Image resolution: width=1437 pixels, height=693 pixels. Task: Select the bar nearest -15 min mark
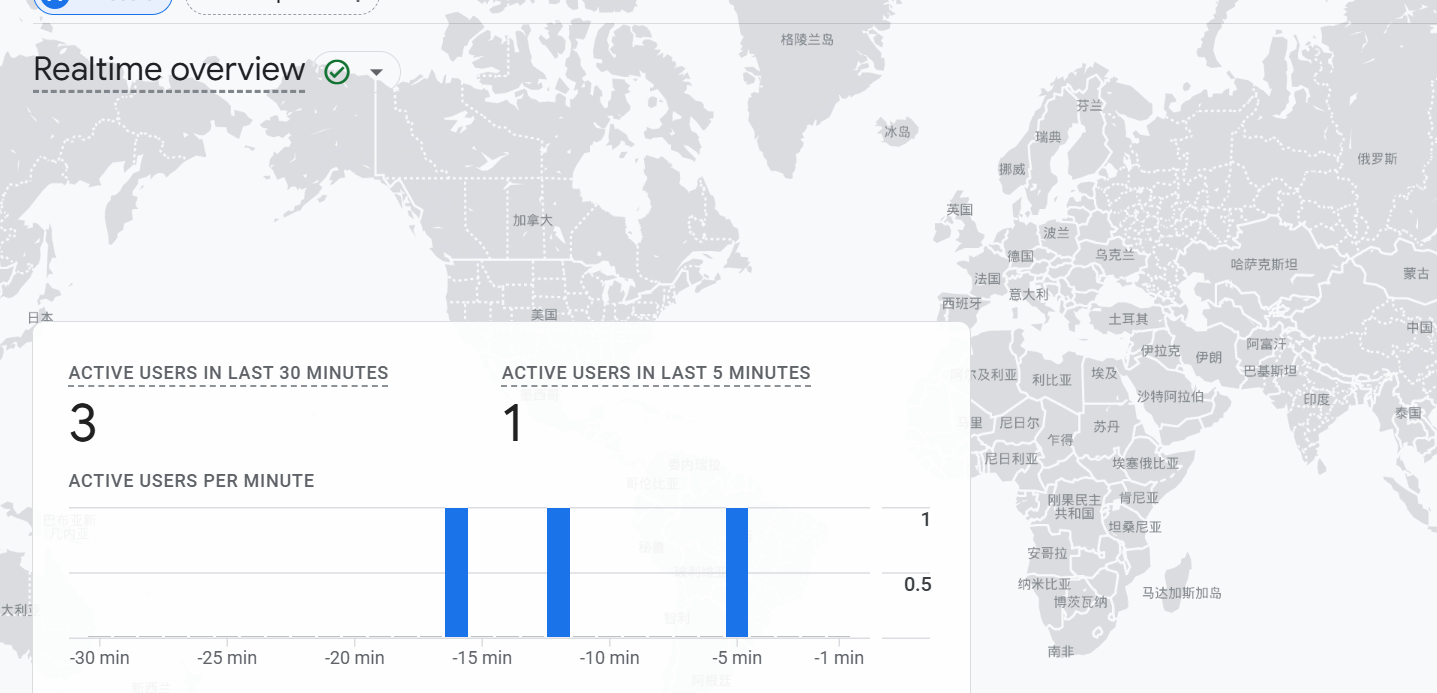(x=456, y=572)
